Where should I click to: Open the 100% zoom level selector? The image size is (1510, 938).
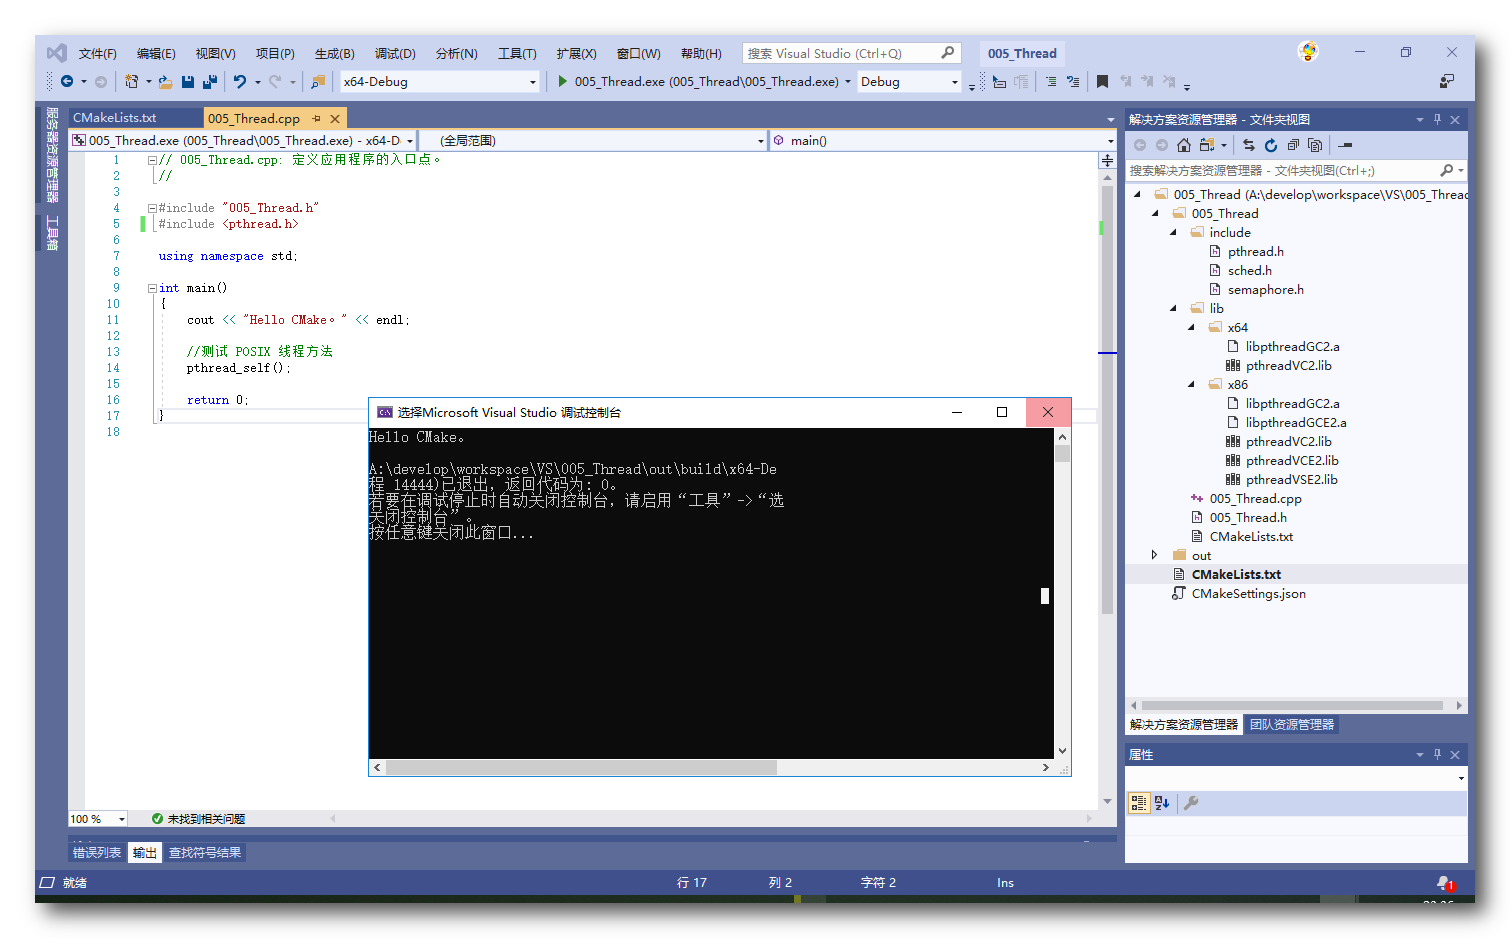tap(97, 818)
